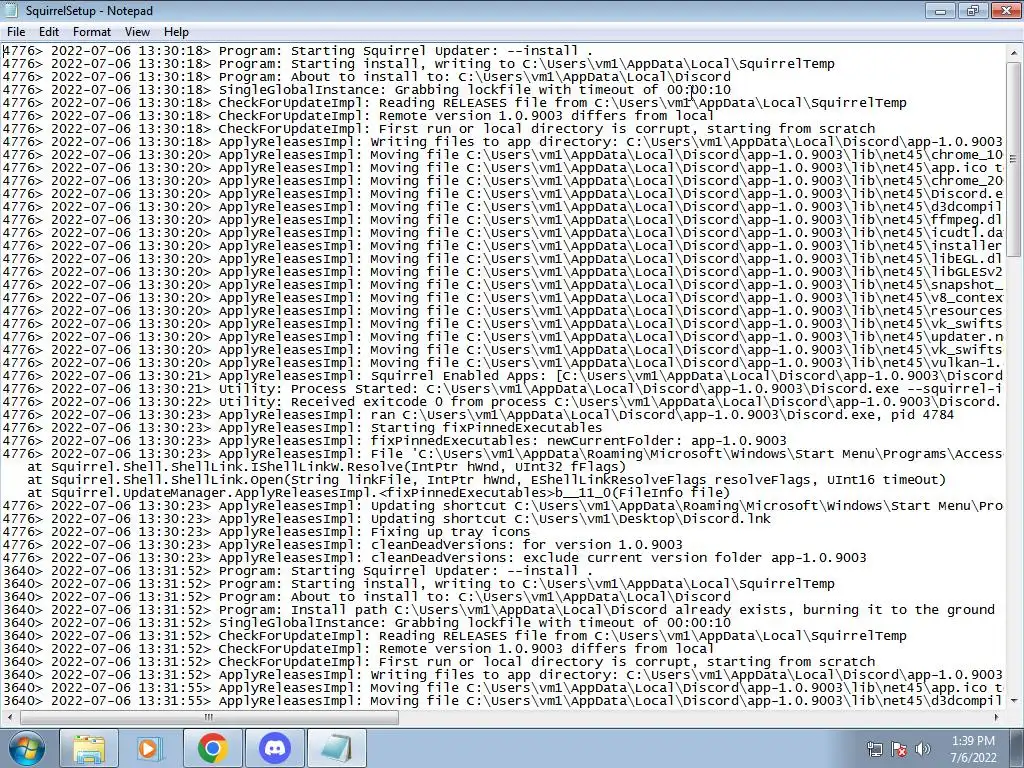Open the File menu

[16, 31]
